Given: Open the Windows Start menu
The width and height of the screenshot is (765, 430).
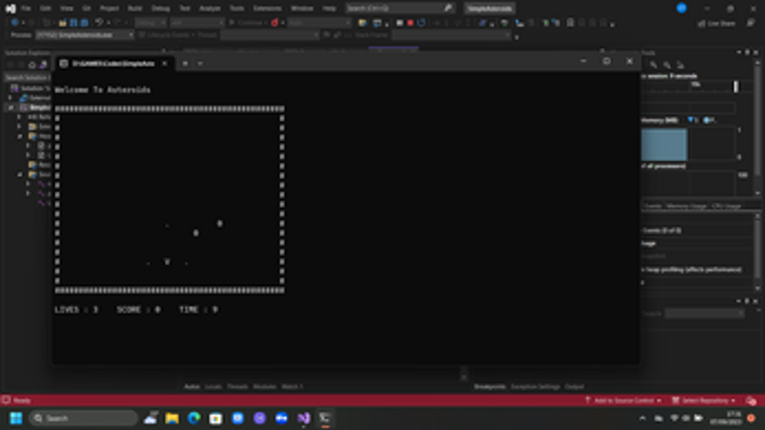Looking at the screenshot, I should tap(16, 418).
